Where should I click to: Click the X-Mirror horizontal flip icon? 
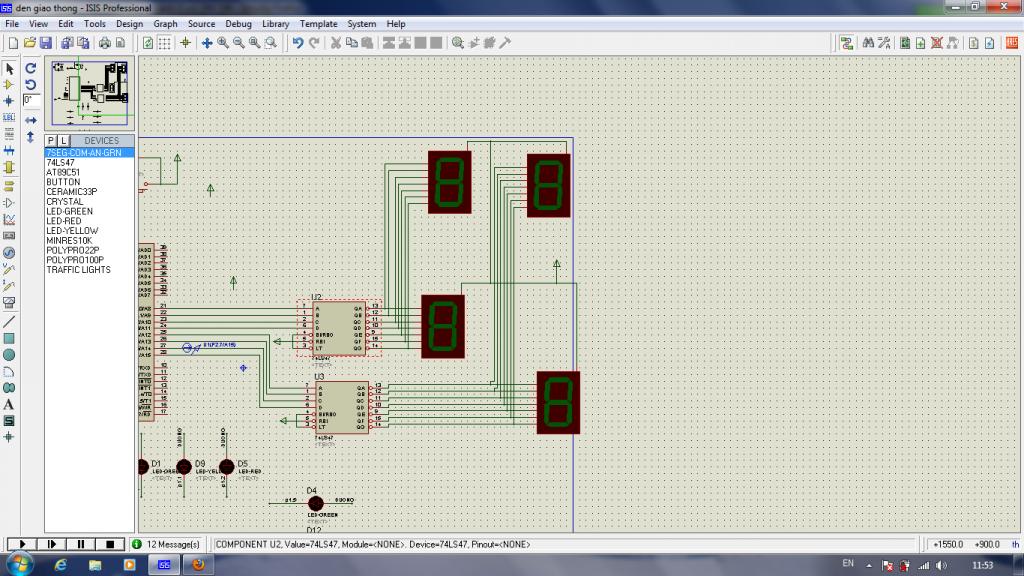[31, 120]
